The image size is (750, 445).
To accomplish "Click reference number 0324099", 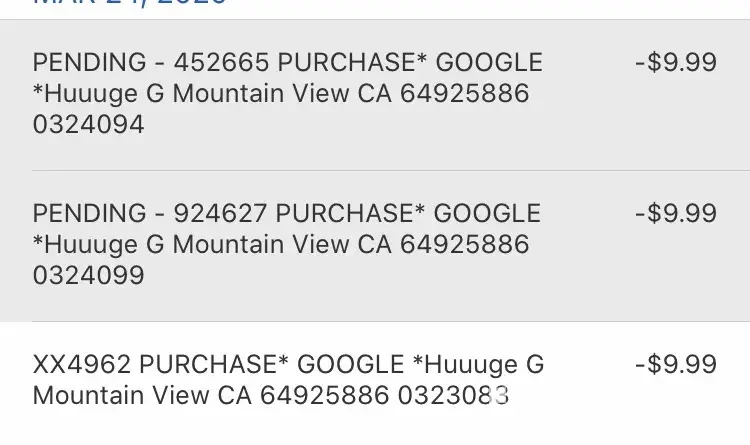I will click(x=89, y=276).
